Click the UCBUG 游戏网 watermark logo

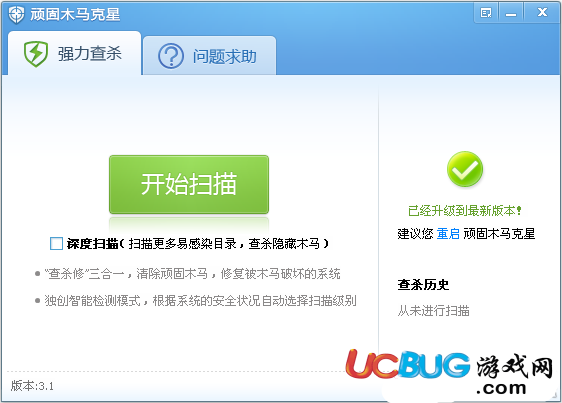pyautogui.click(x=449, y=372)
